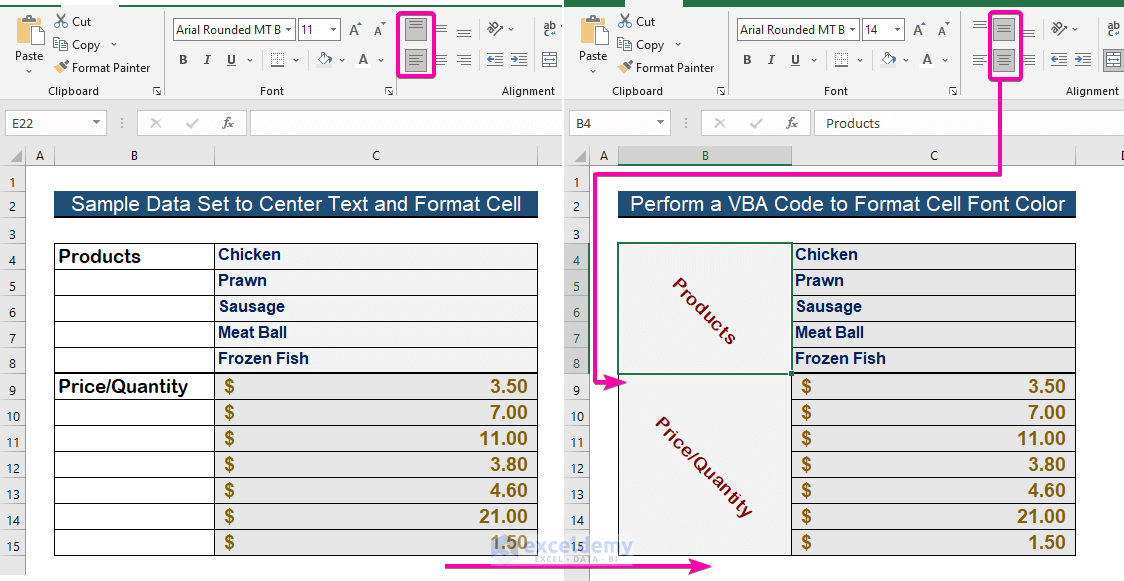Apply Bold formatting
Image resolution: width=1124 pixels, height=581 pixels.
(x=184, y=60)
